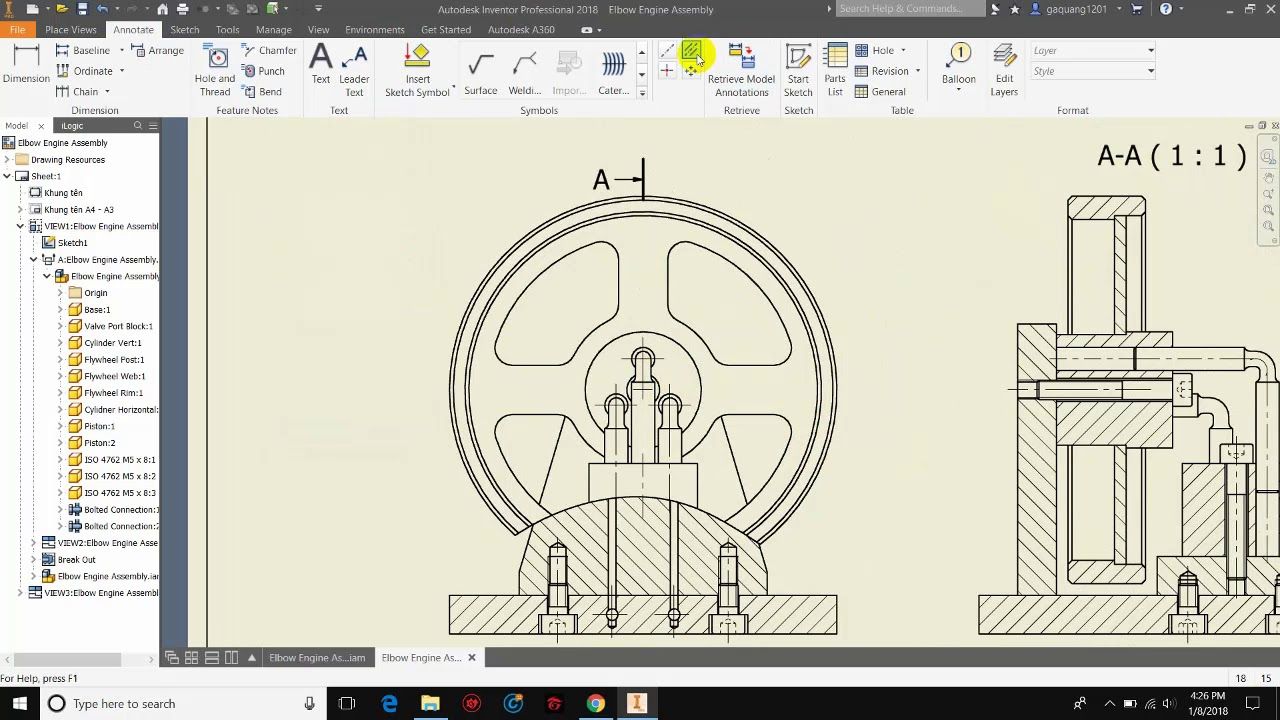Image resolution: width=1280 pixels, height=720 pixels.
Task: Select the Surface texture symbol tool
Action: tap(480, 70)
